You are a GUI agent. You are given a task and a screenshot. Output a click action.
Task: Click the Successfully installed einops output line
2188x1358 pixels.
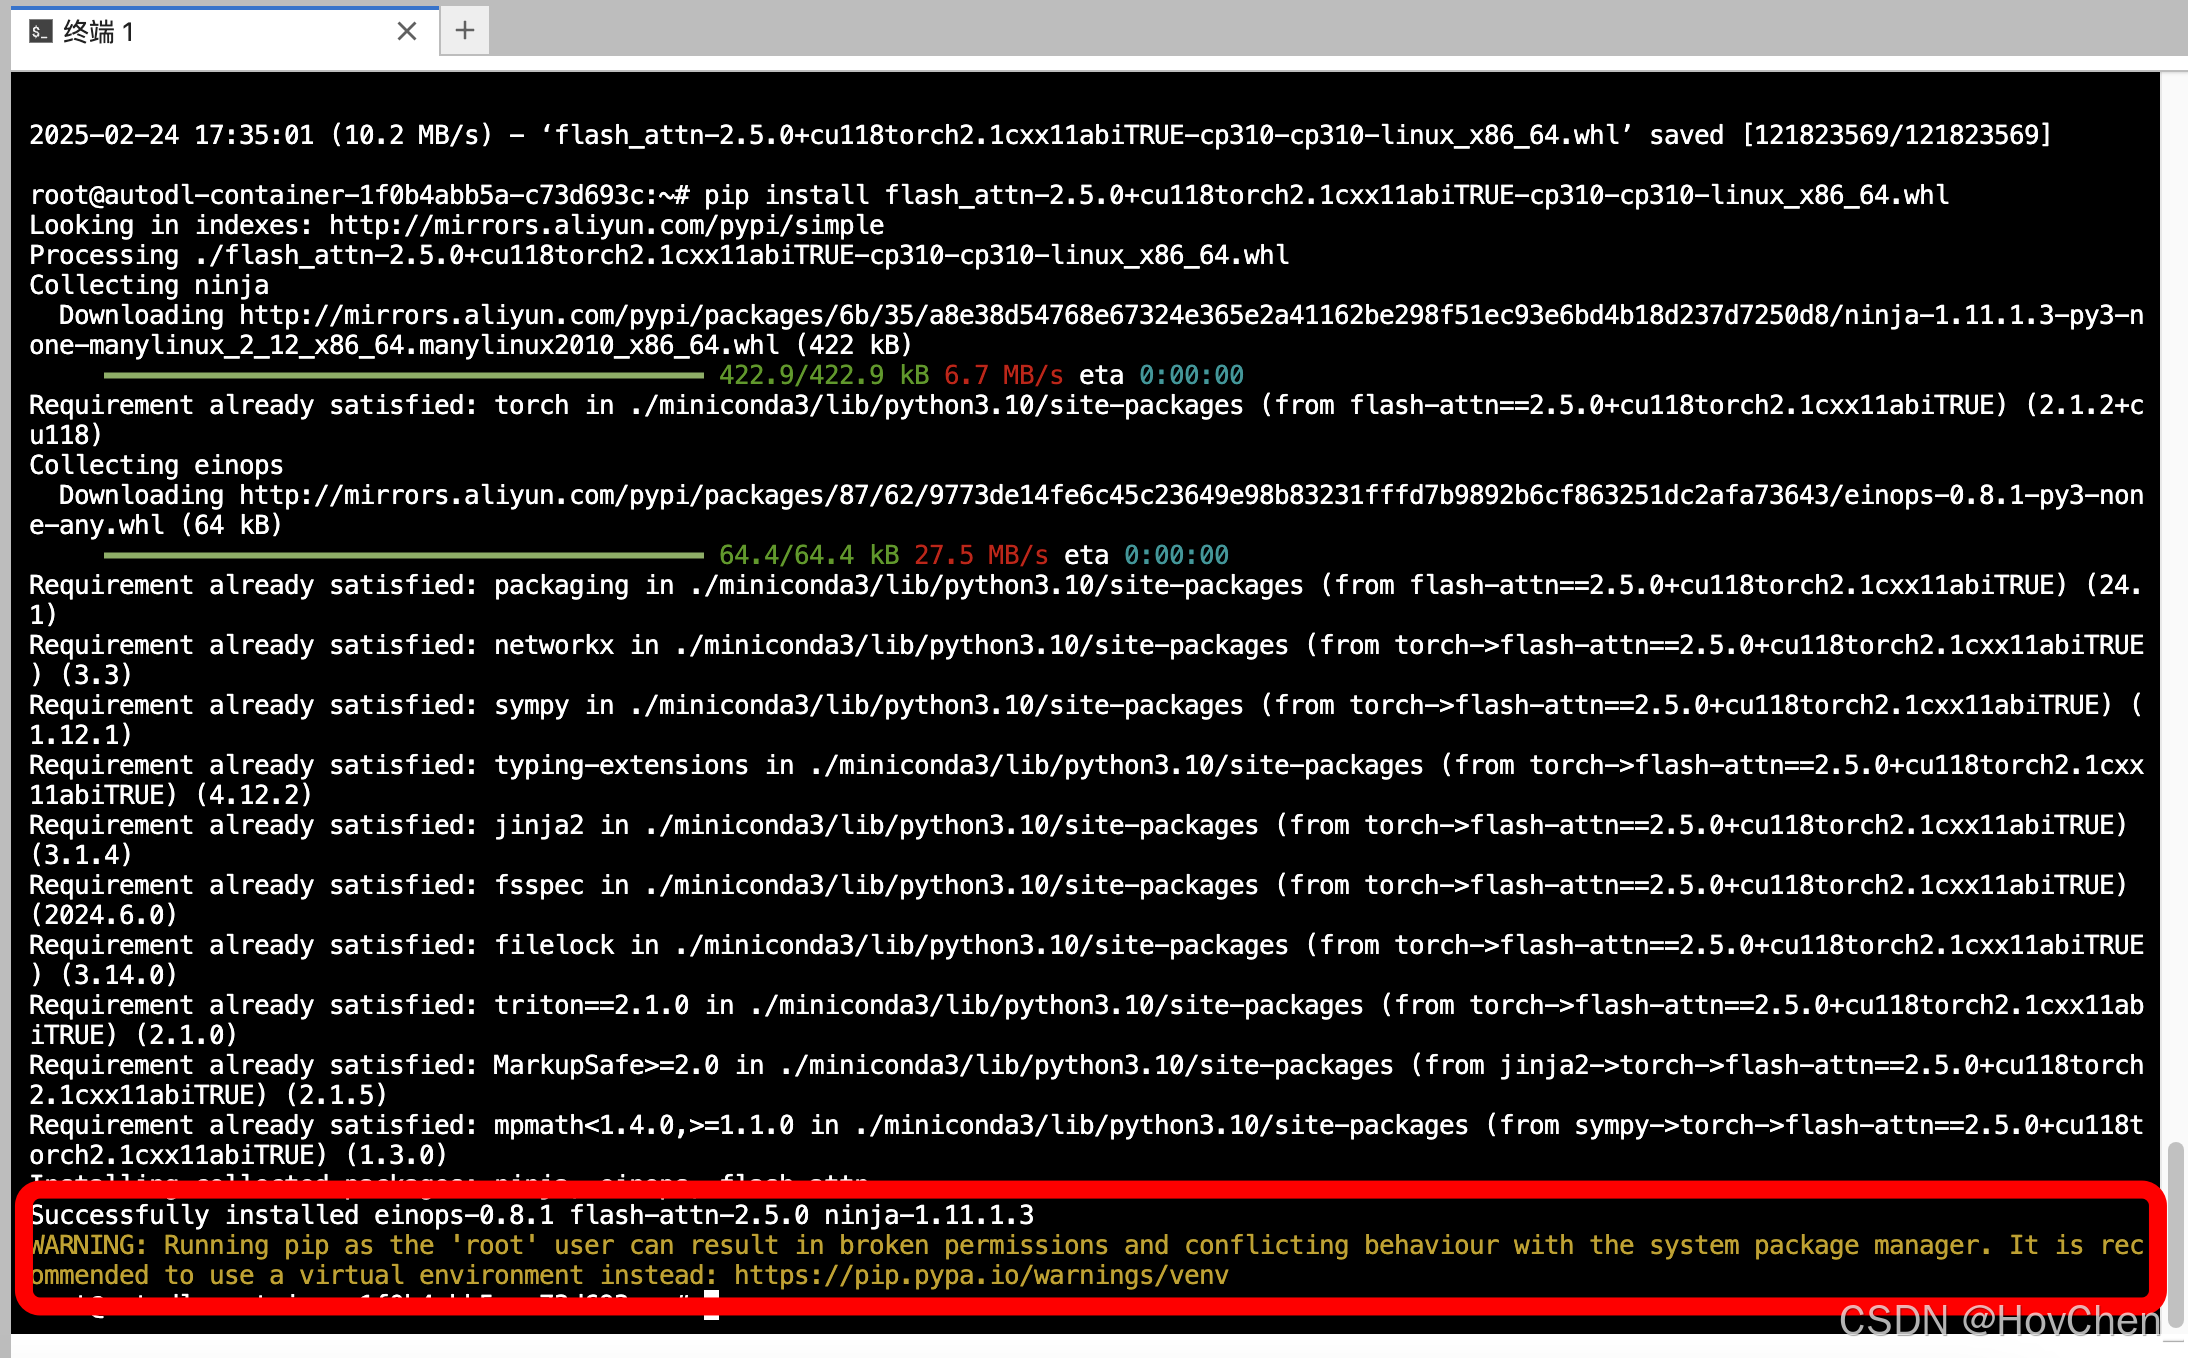pos(532,1216)
